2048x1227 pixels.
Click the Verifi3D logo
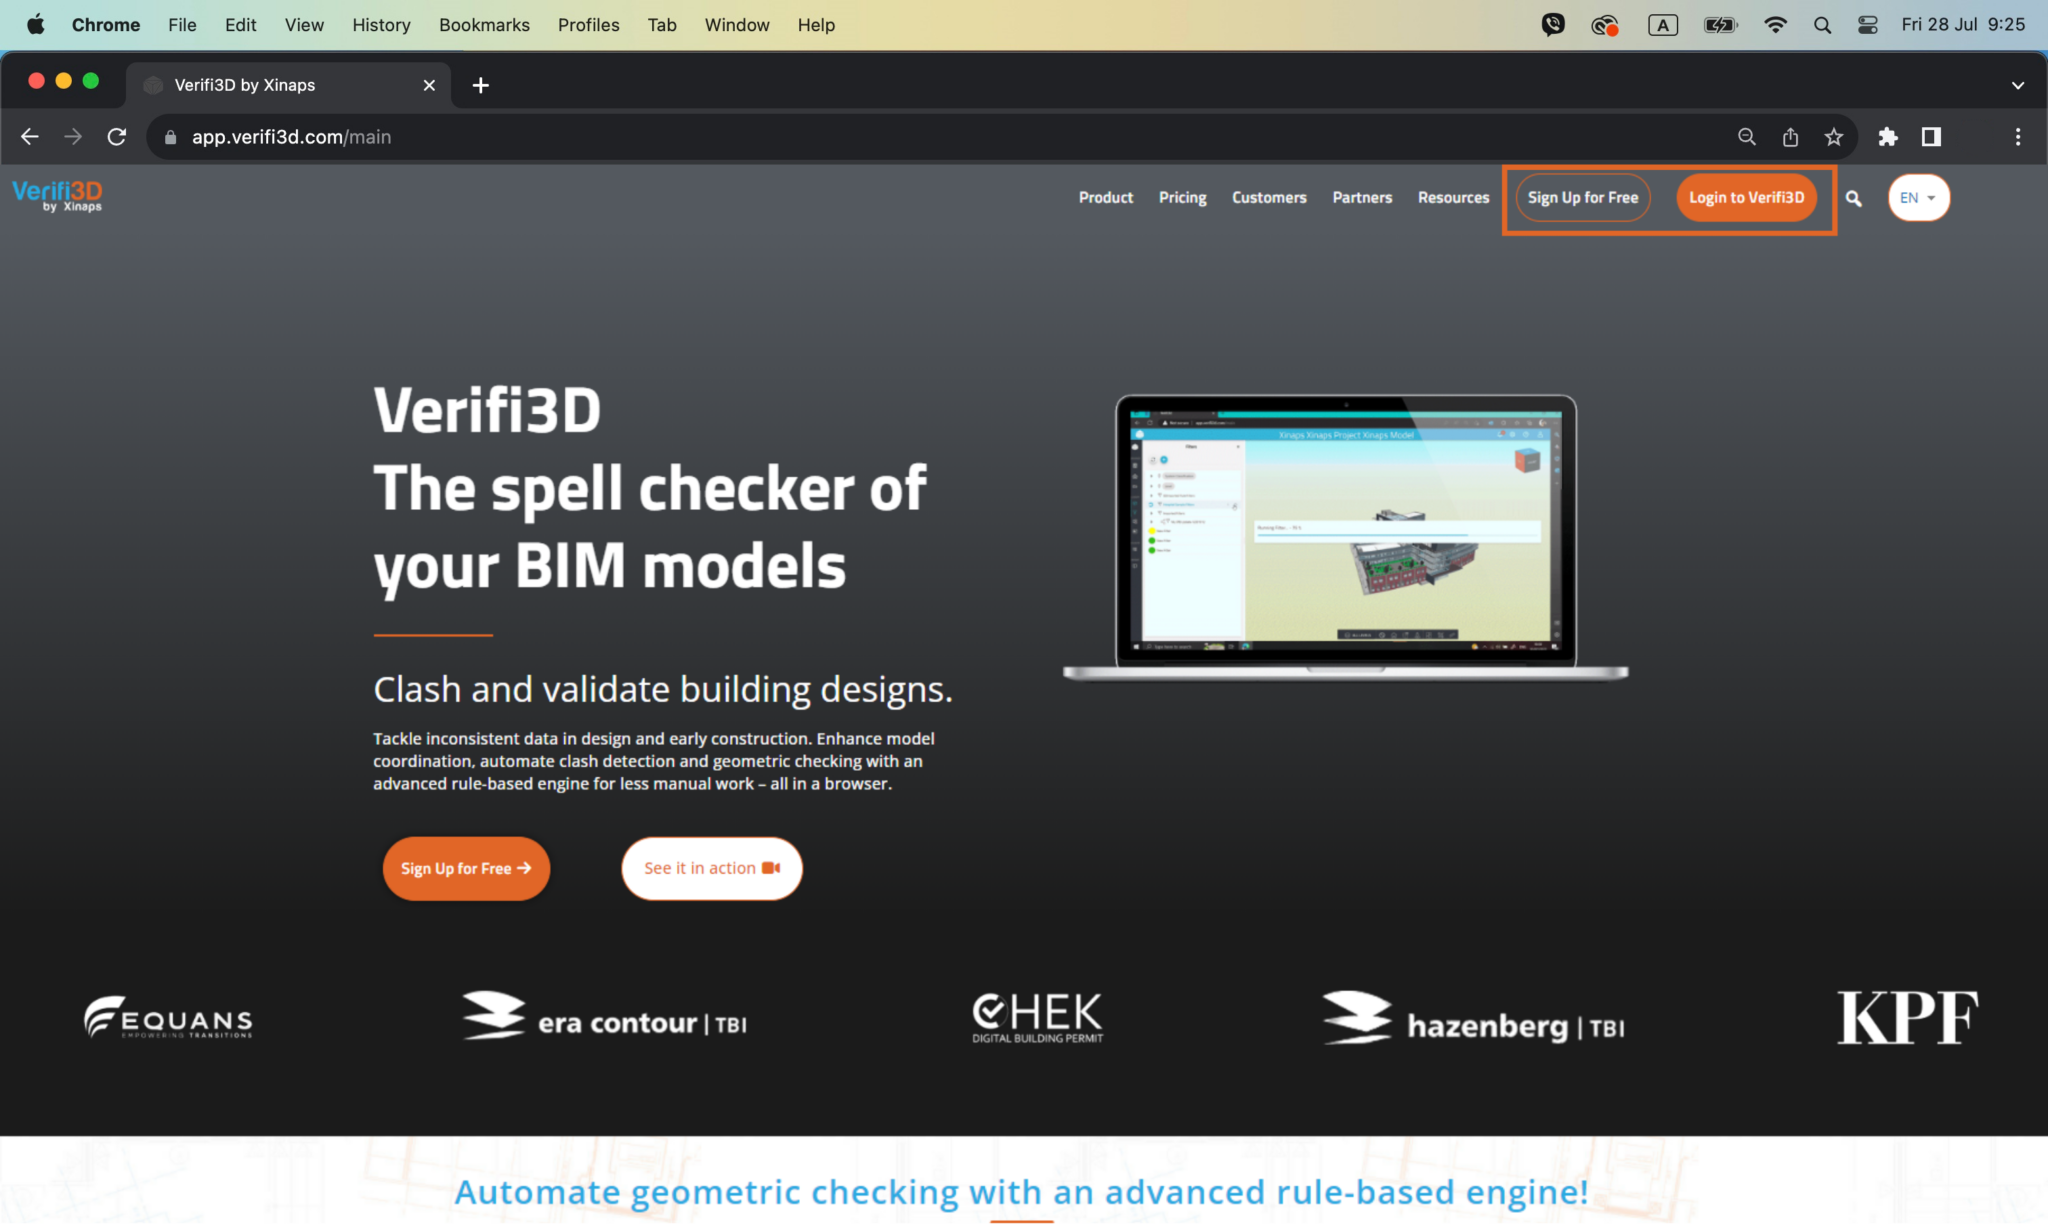pos(56,196)
